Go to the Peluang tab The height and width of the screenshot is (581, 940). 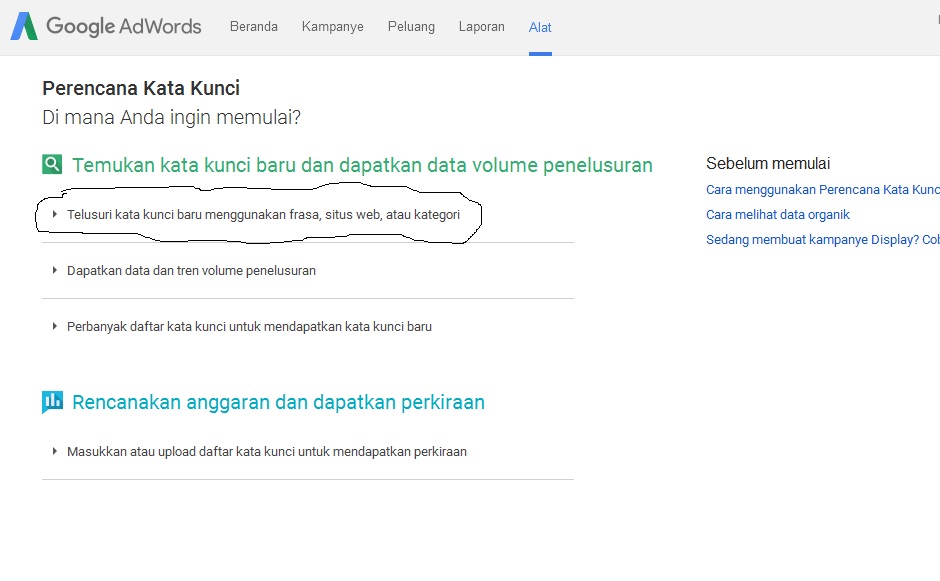coord(411,27)
